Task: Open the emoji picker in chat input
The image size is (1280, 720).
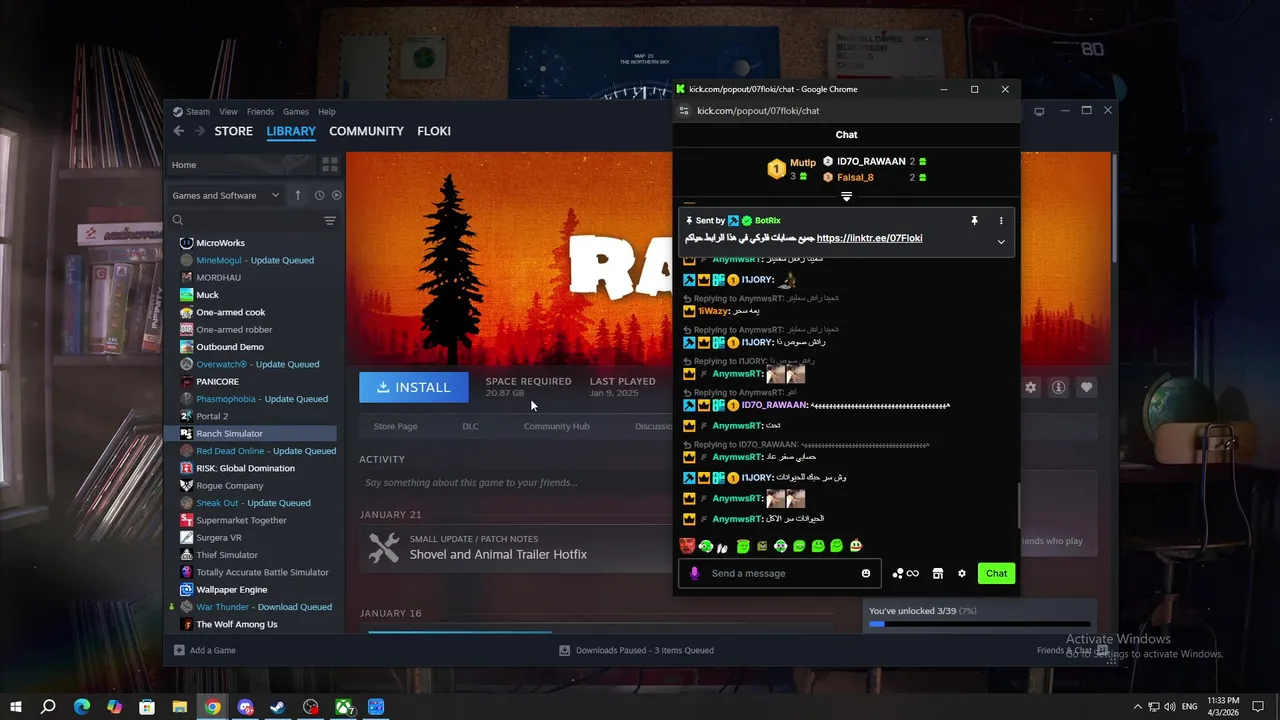Action: 866,573
